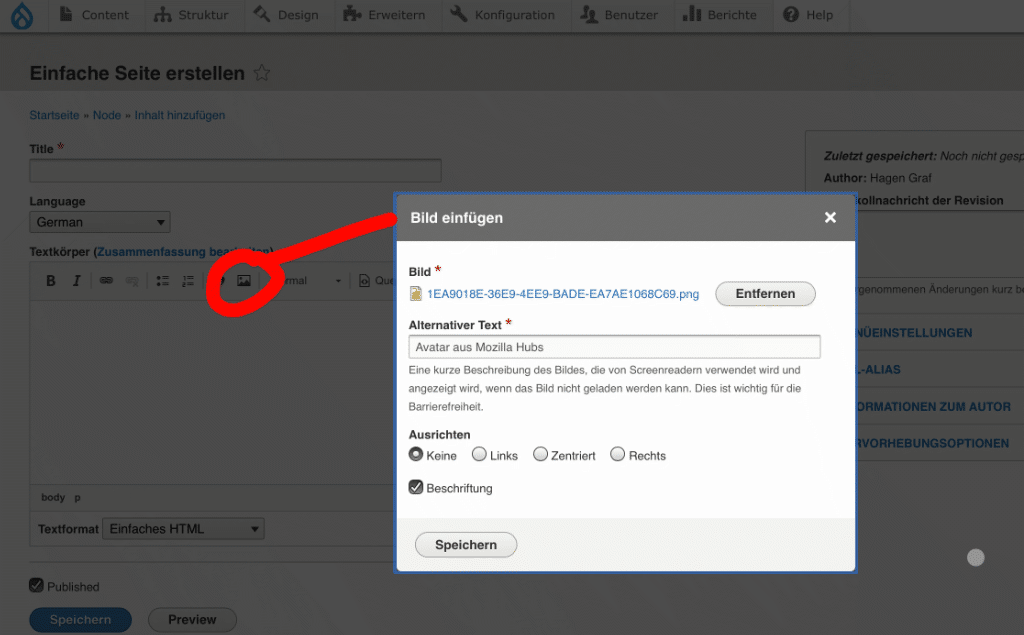1024x635 pixels.
Task: Click the Drupal logo home icon
Action: (22, 16)
